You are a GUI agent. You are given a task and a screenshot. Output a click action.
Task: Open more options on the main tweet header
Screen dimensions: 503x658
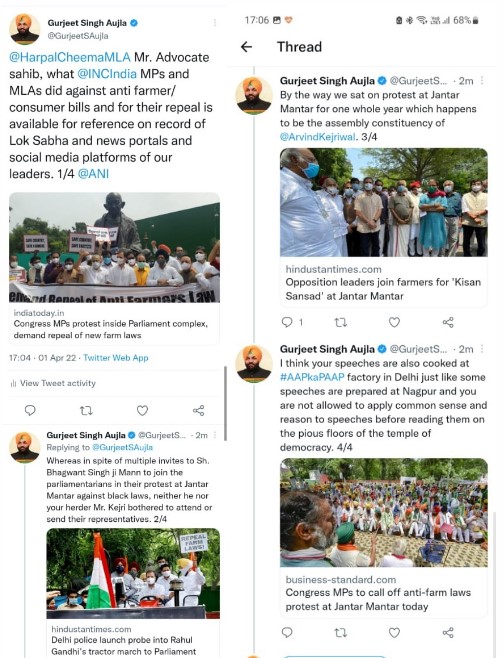215,23
